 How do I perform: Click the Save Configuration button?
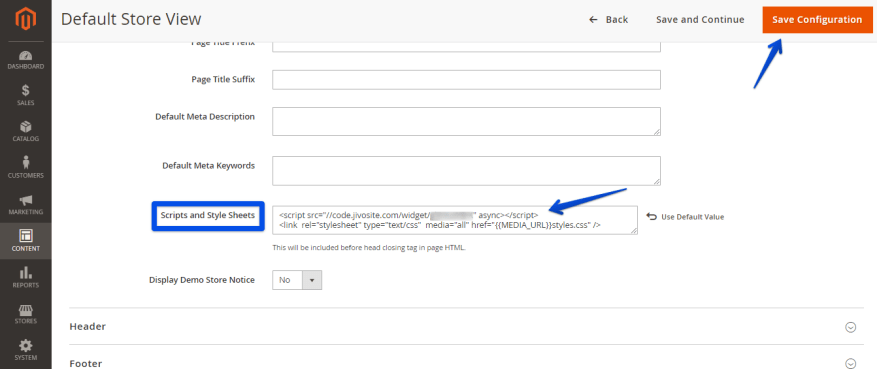click(x=817, y=20)
